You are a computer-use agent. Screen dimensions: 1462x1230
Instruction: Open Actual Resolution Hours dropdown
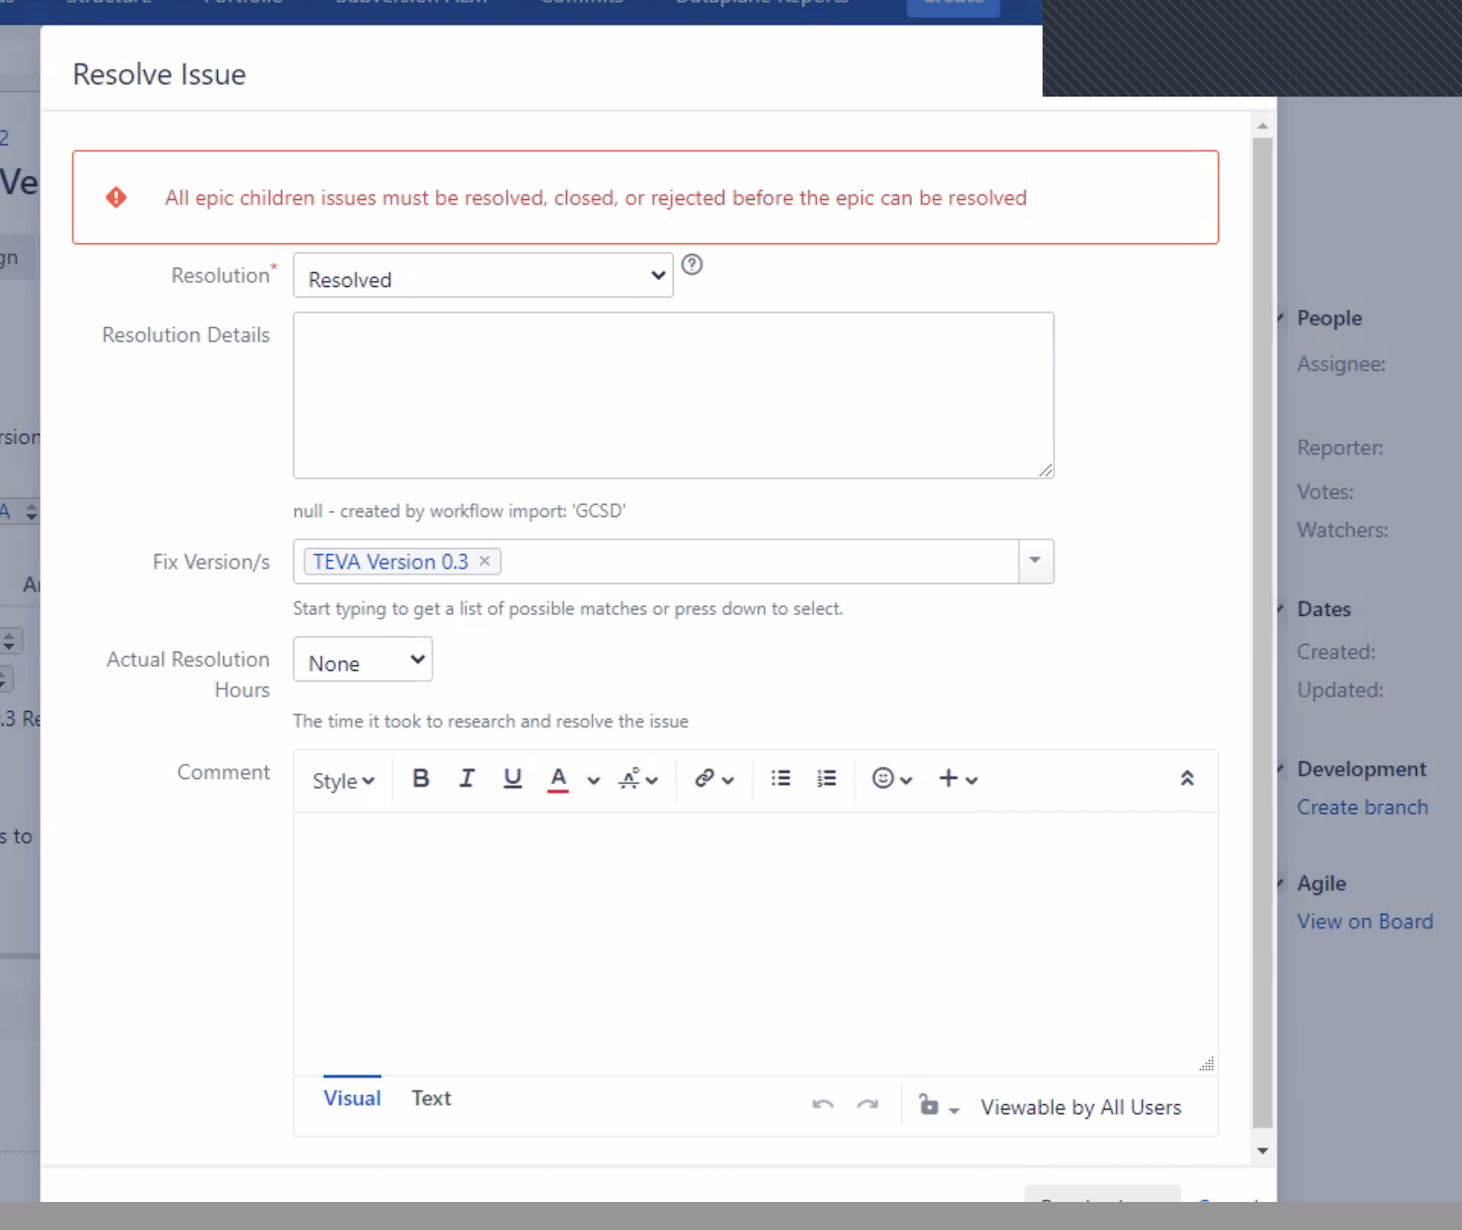click(x=363, y=660)
